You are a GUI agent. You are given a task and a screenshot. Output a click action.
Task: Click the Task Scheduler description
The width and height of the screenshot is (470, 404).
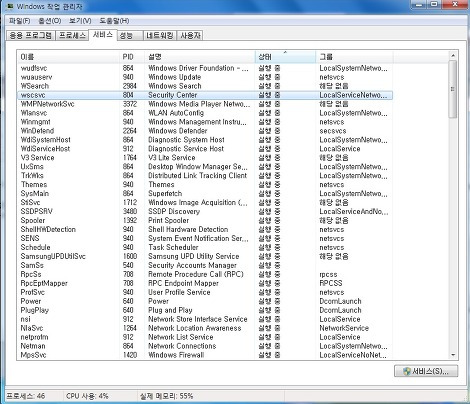pyautogui.click(x=173, y=247)
